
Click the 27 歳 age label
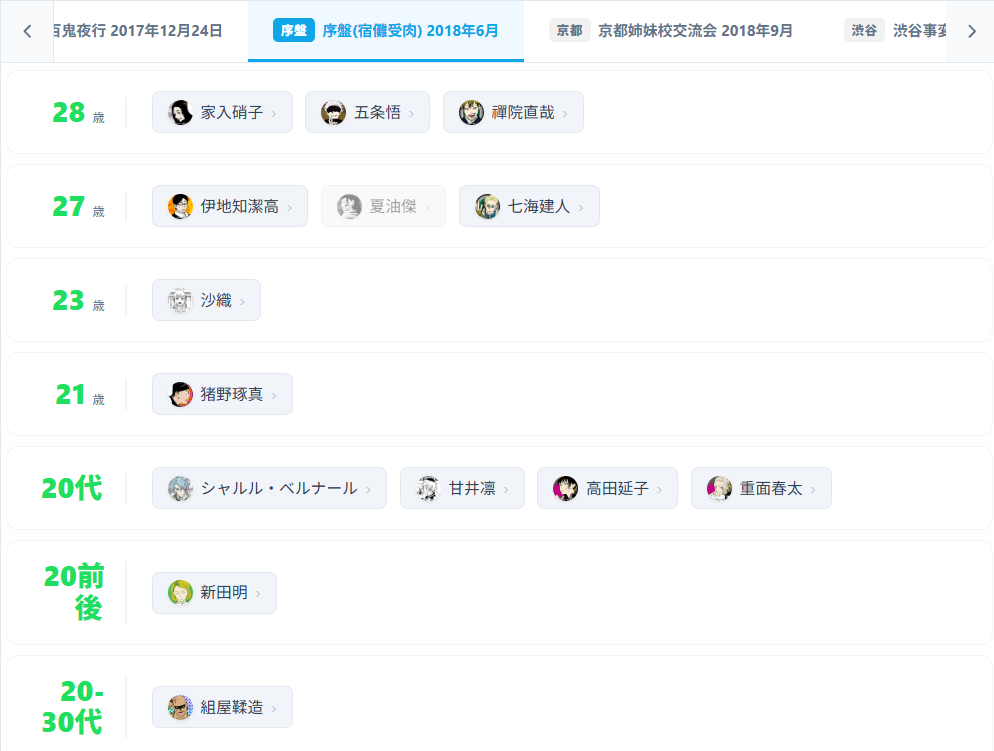[78, 207]
